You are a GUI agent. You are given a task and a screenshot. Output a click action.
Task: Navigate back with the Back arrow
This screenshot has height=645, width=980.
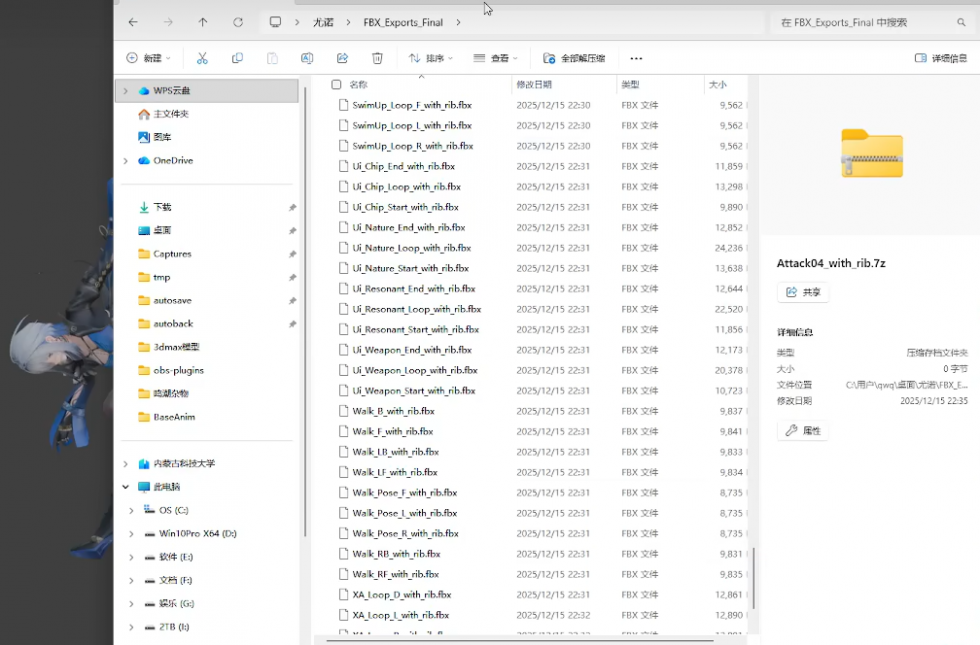133,22
